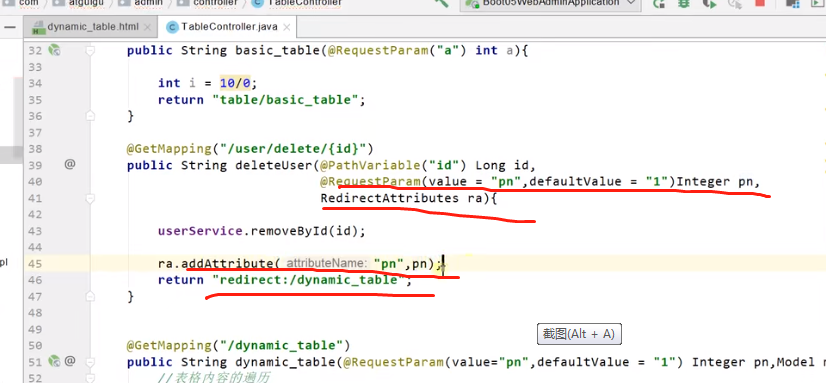Click the @ gutter icon on line 51

[x=70, y=361]
